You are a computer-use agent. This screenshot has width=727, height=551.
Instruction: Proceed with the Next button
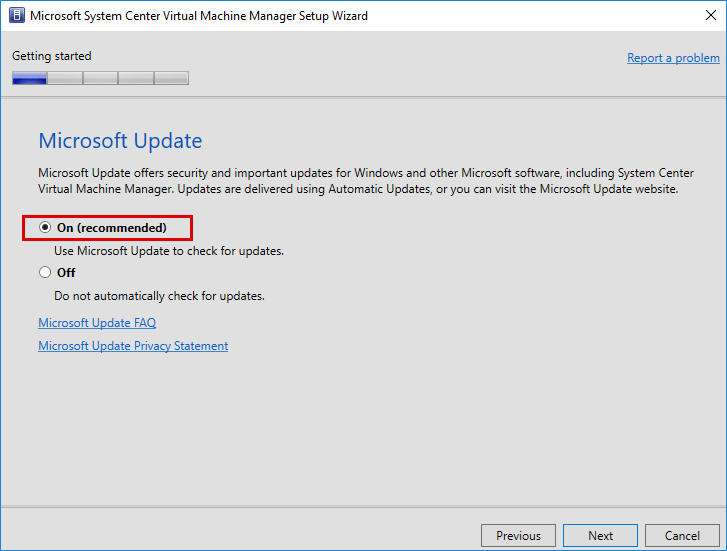[x=600, y=535]
